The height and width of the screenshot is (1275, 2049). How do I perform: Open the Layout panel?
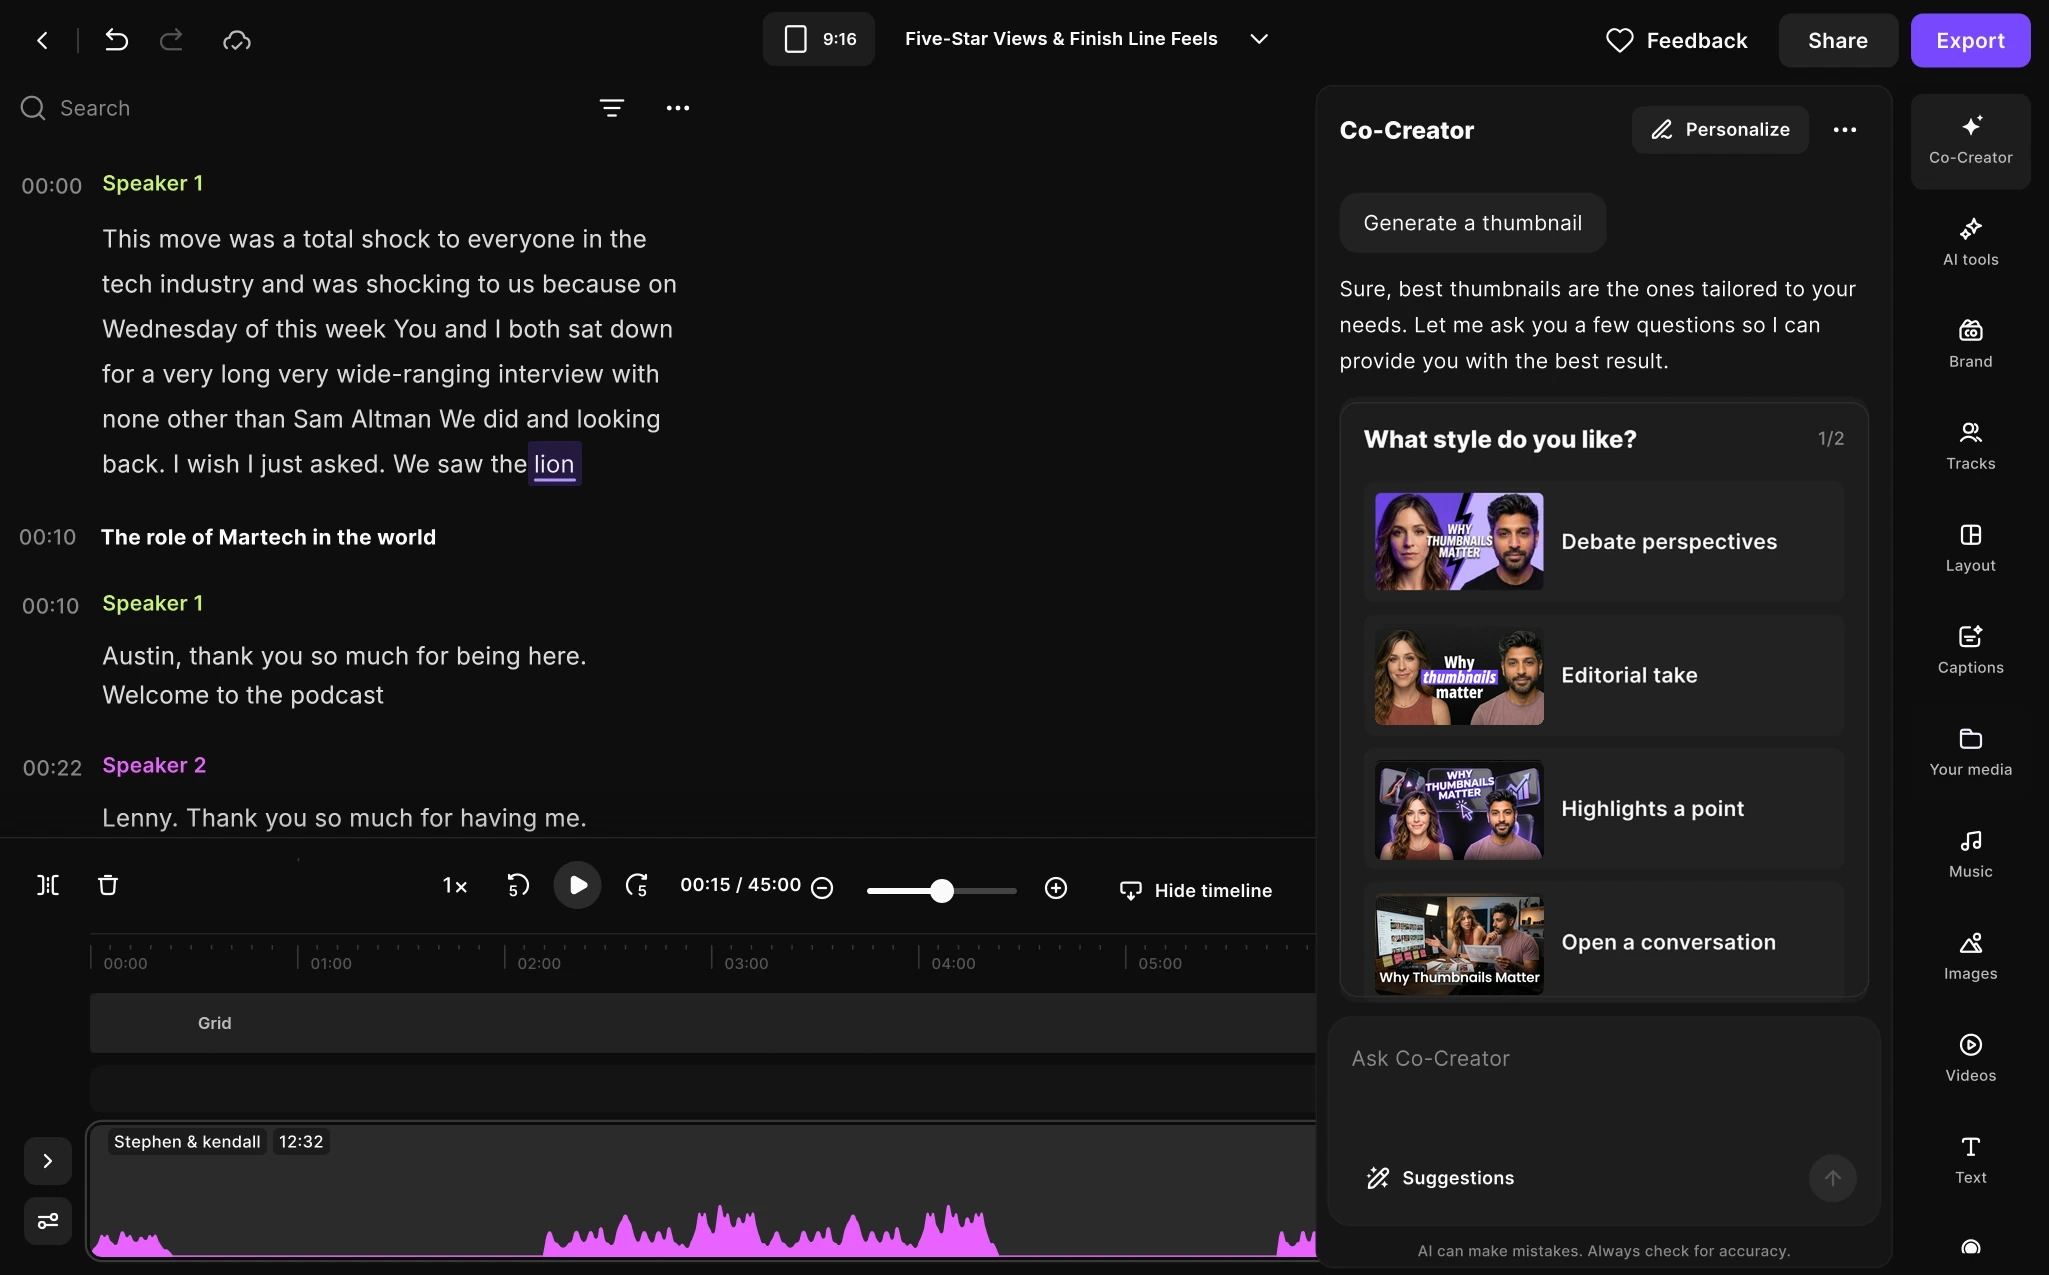[1970, 548]
